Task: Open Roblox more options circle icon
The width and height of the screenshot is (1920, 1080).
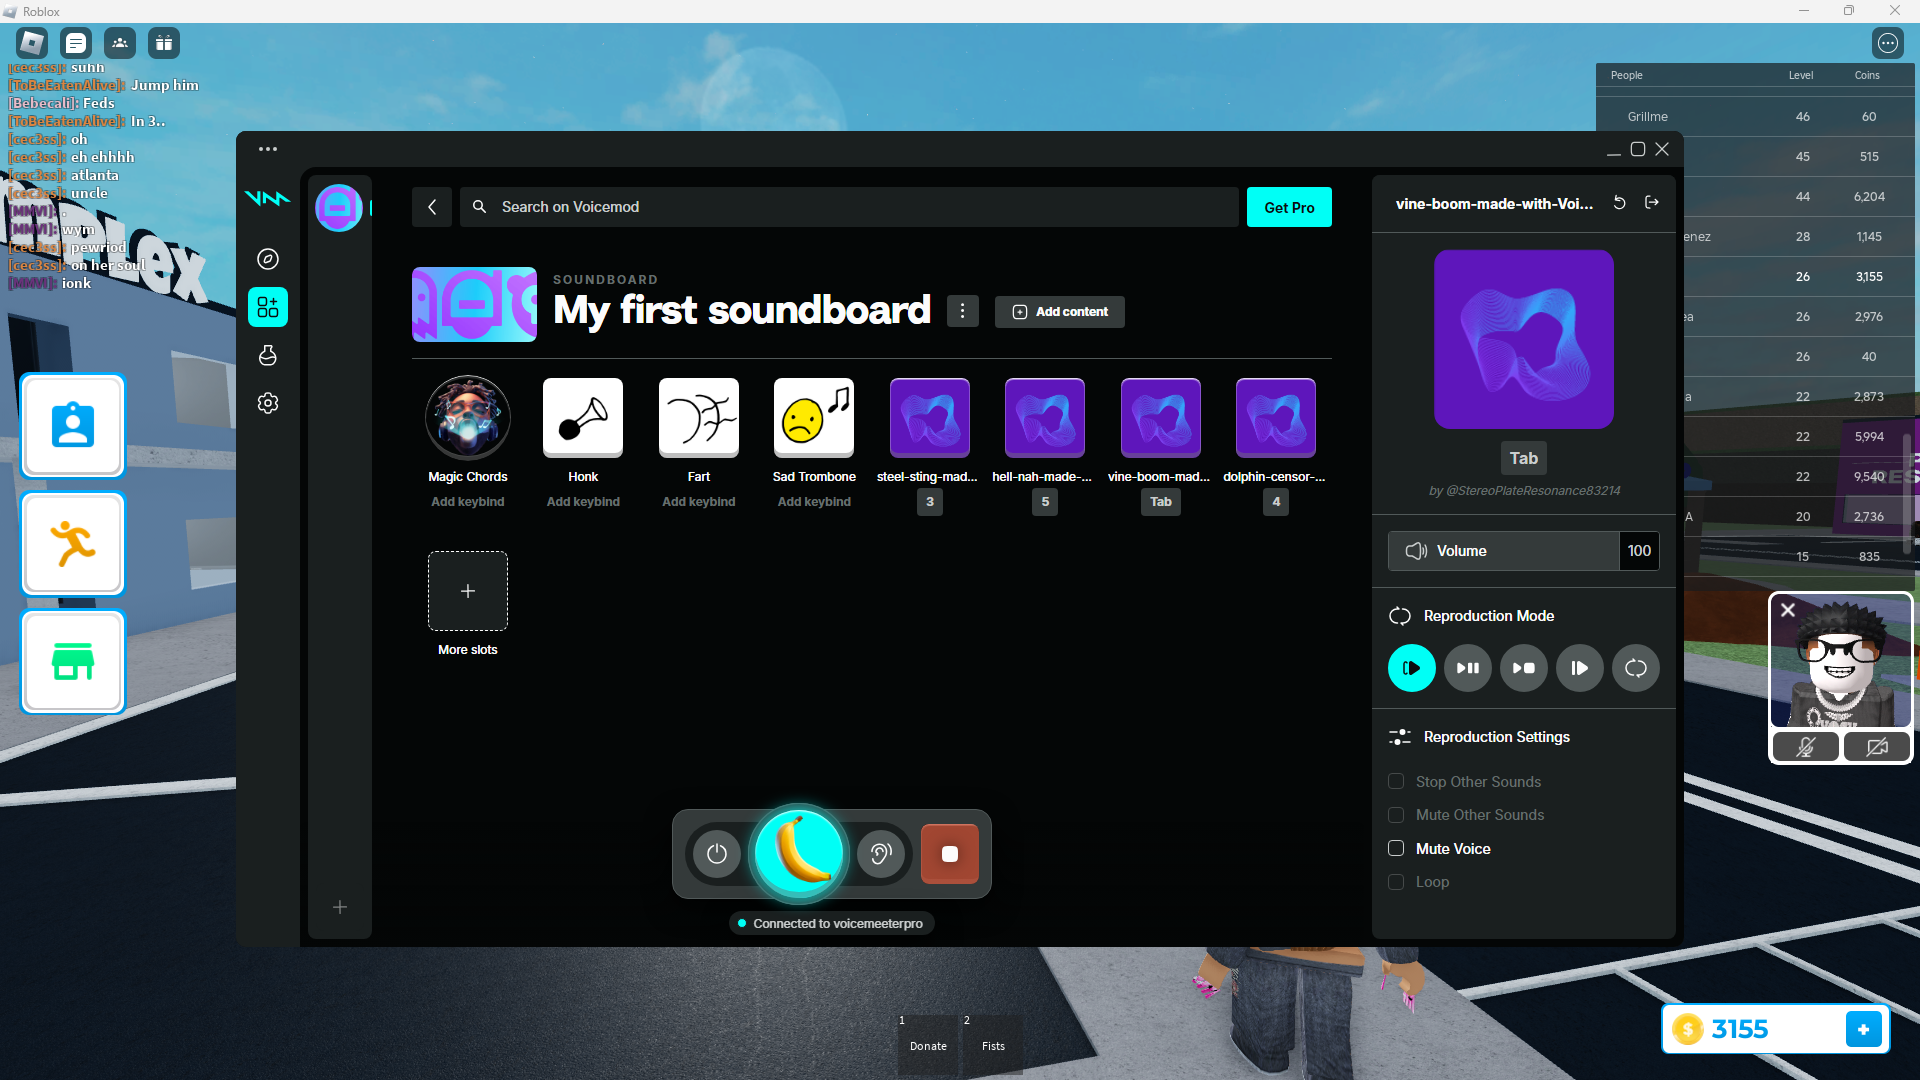Action: pyautogui.click(x=1888, y=43)
